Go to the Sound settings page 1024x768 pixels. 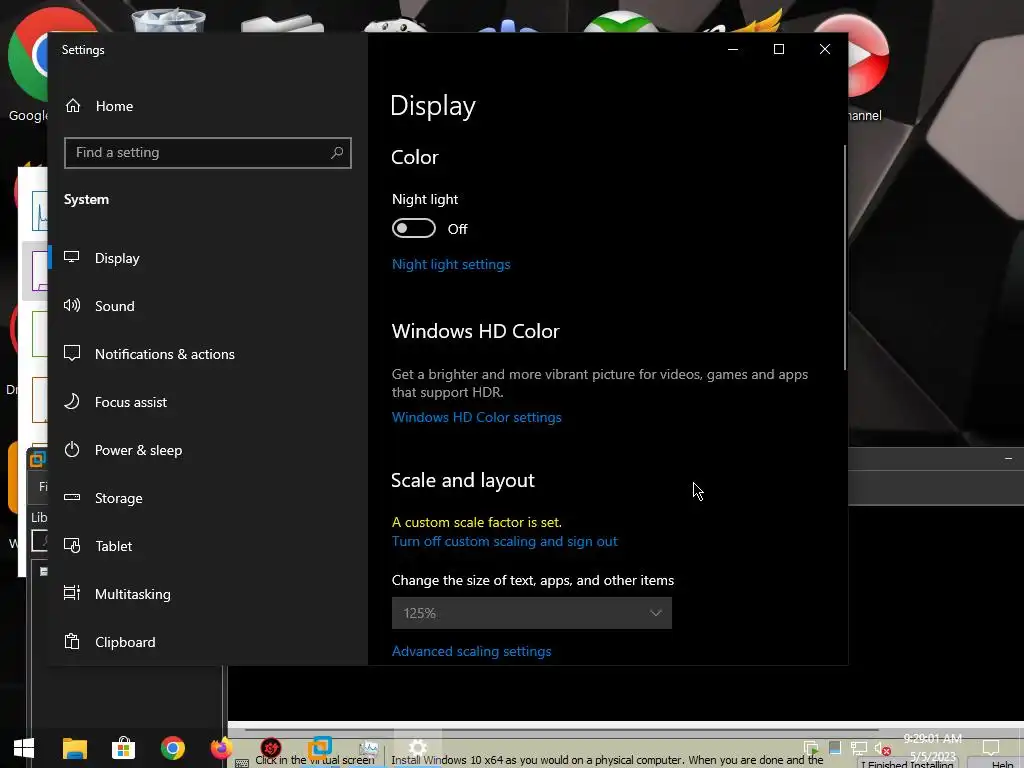click(114, 306)
